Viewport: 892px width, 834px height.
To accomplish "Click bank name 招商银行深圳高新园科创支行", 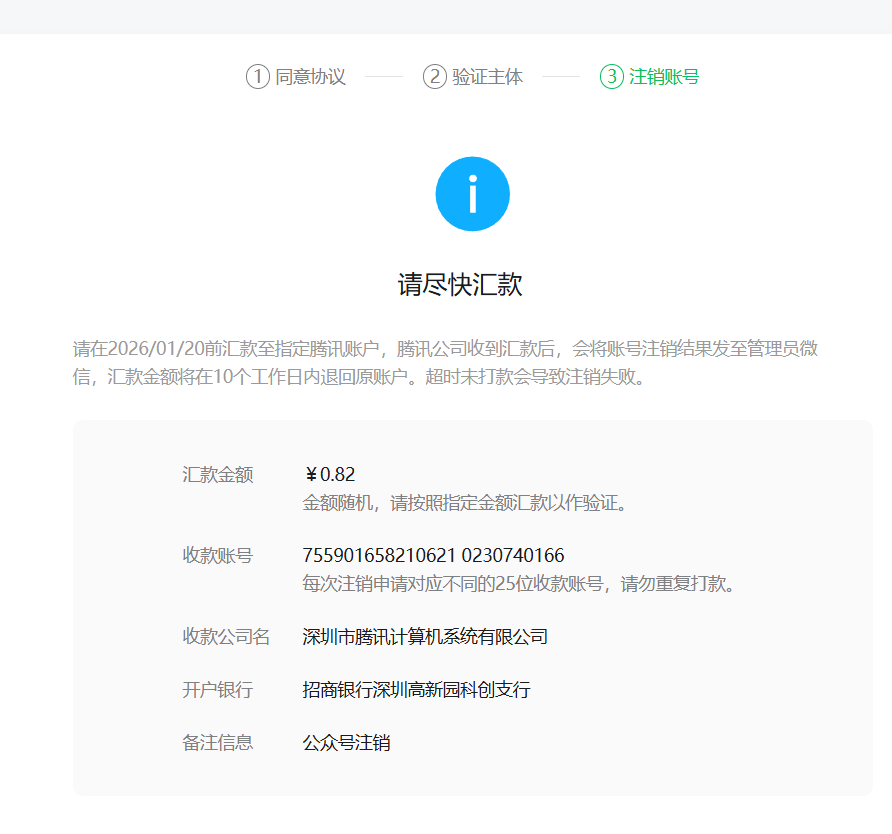I will click(416, 690).
